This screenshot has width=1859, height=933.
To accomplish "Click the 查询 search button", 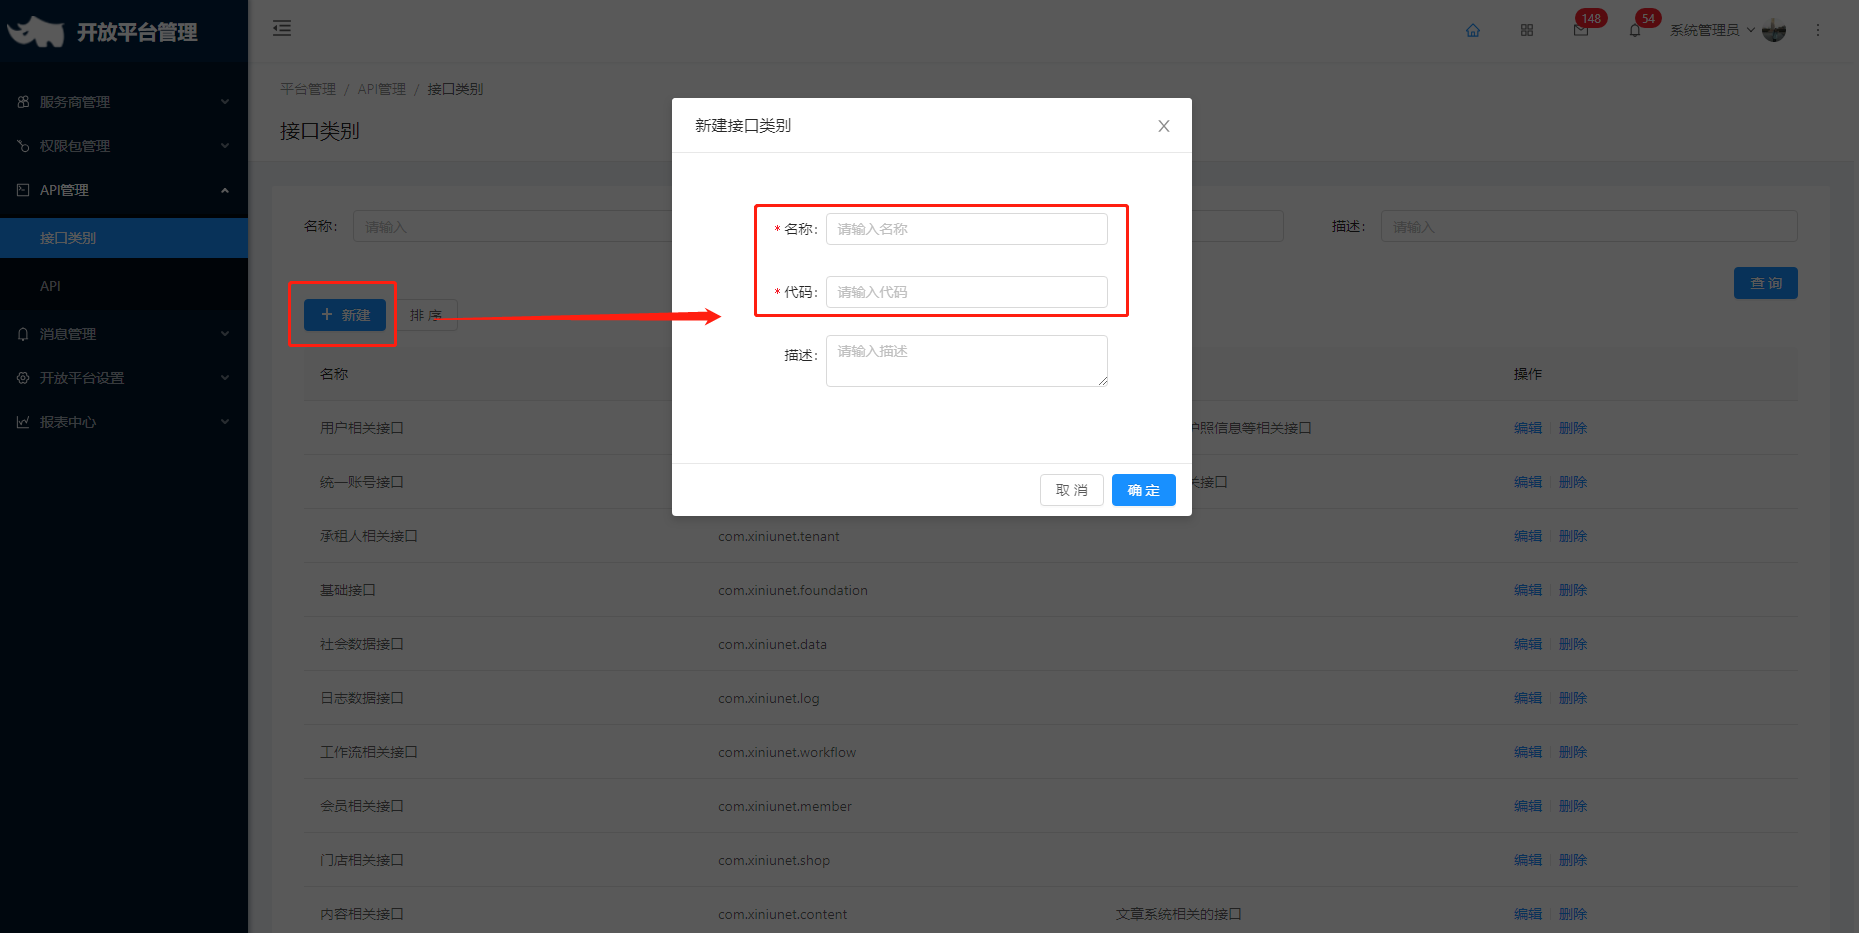I will click(1765, 283).
